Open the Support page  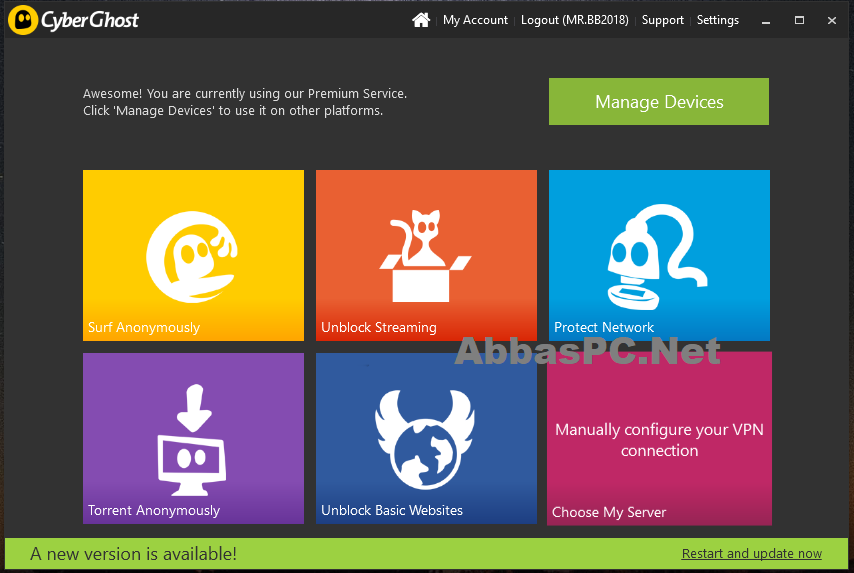point(662,20)
